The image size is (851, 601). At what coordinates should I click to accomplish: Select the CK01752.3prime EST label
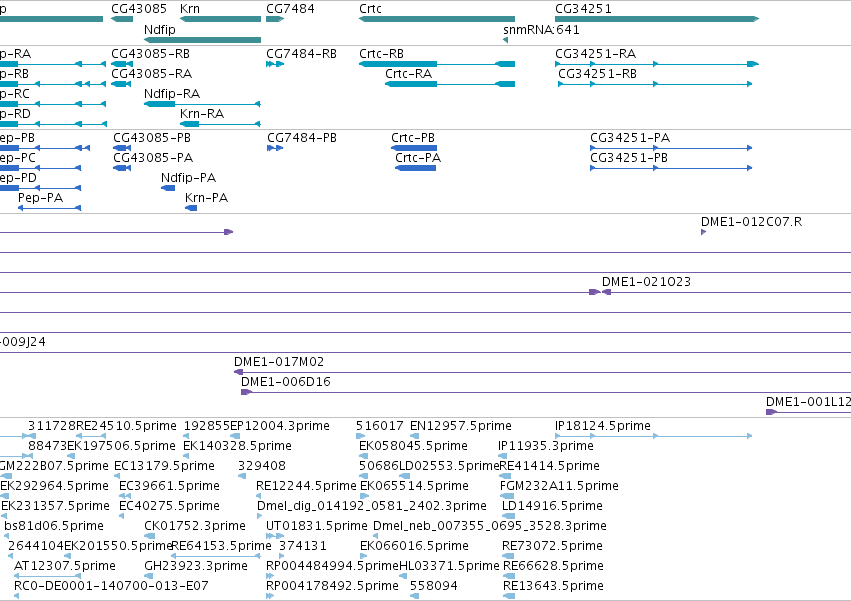point(195,527)
